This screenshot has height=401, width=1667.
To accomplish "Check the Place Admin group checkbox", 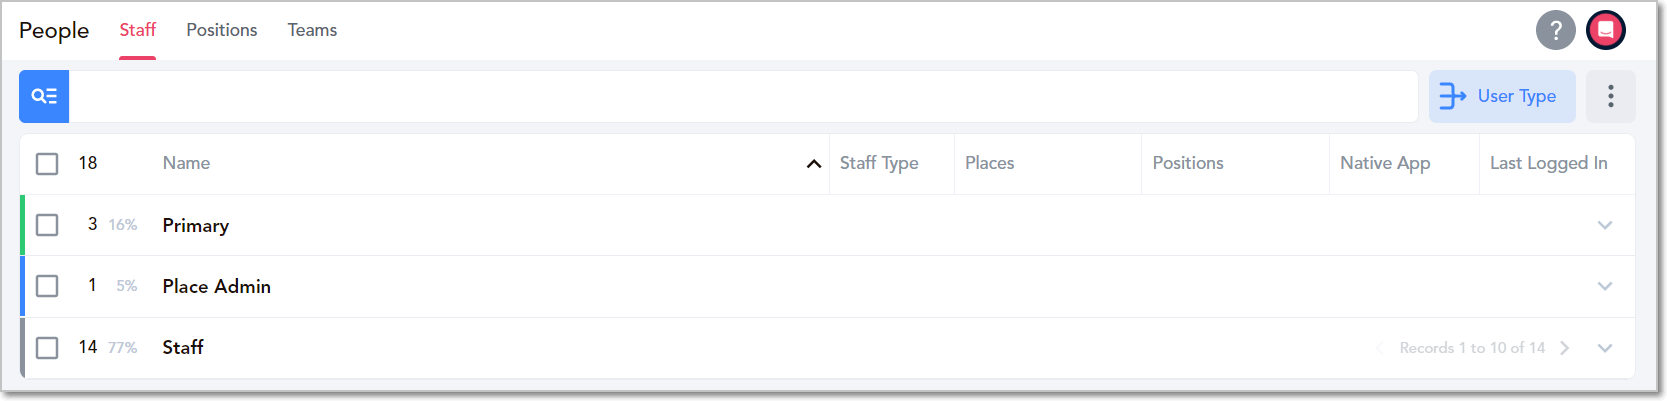I will click(x=47, y=286).
